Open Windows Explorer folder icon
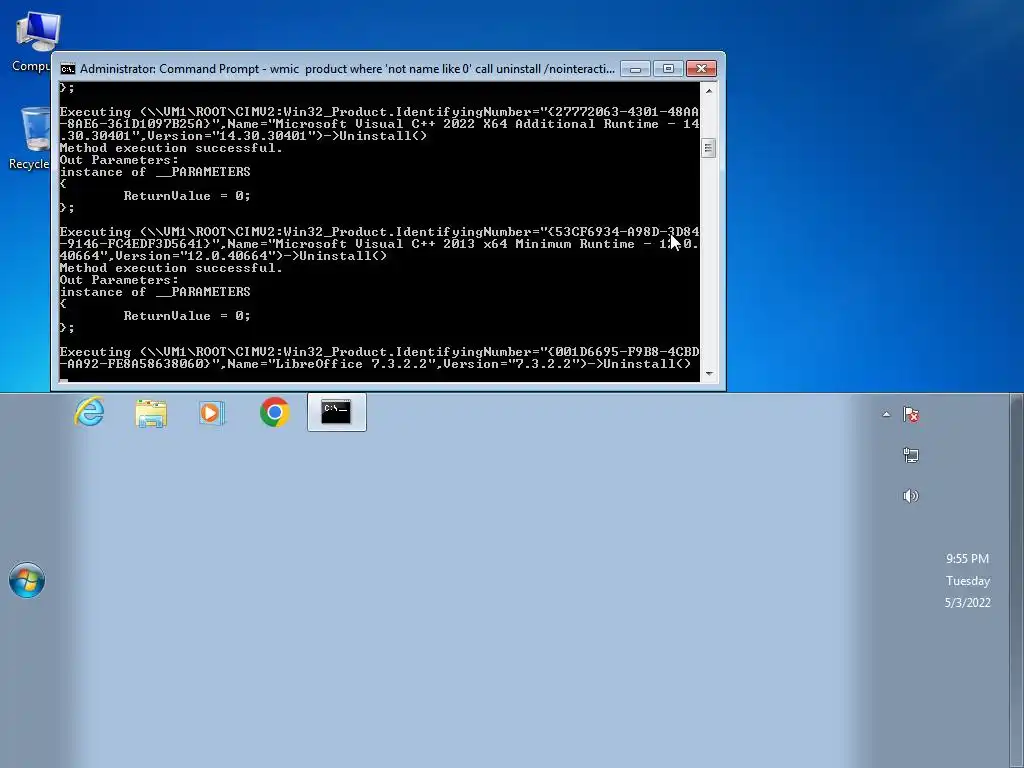1024x768 pixels. [x=151, y=413]
